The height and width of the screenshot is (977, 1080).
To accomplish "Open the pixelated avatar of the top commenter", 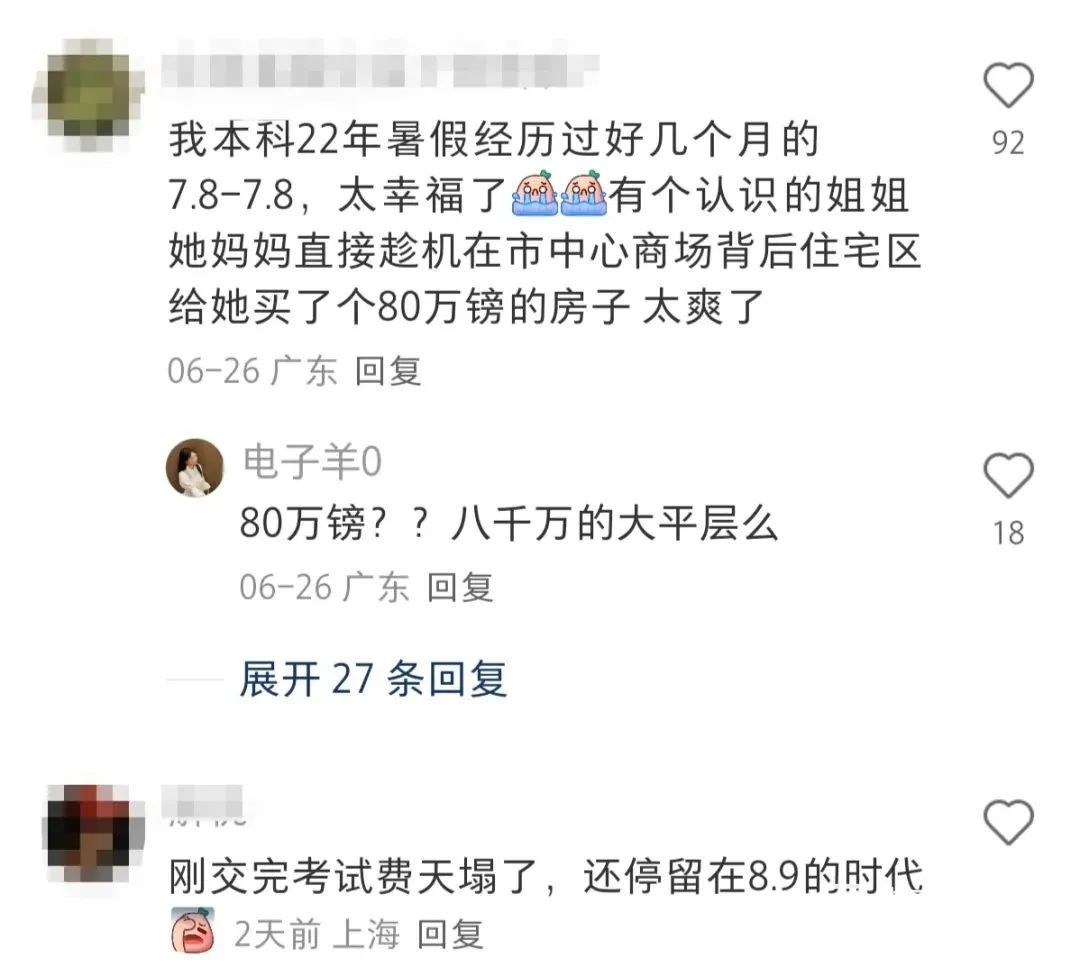I will click(x=87, y=93).
